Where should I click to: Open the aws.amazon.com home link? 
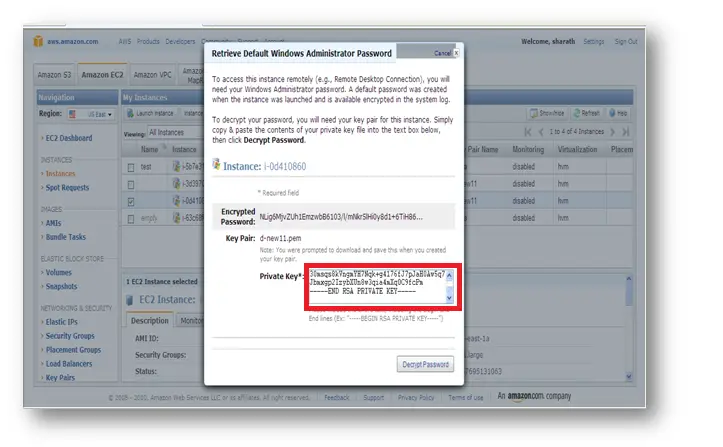click(72, 42)
